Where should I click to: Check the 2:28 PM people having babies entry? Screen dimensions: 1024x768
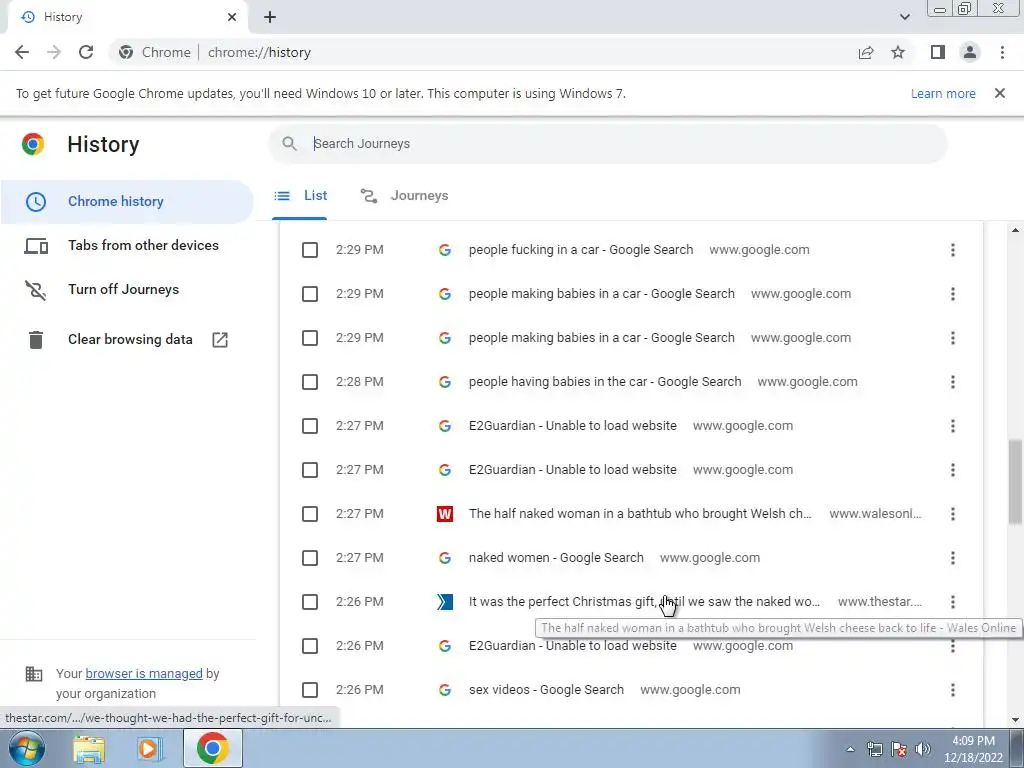click(310, 382)
